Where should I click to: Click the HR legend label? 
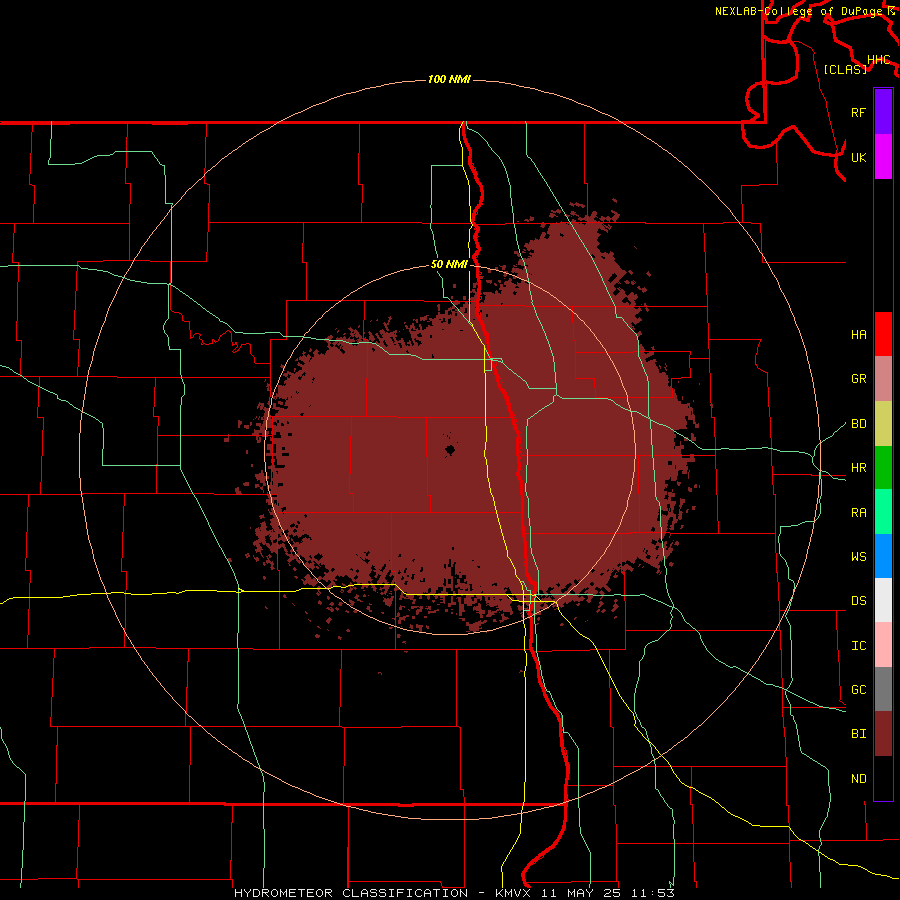point(858,468)
